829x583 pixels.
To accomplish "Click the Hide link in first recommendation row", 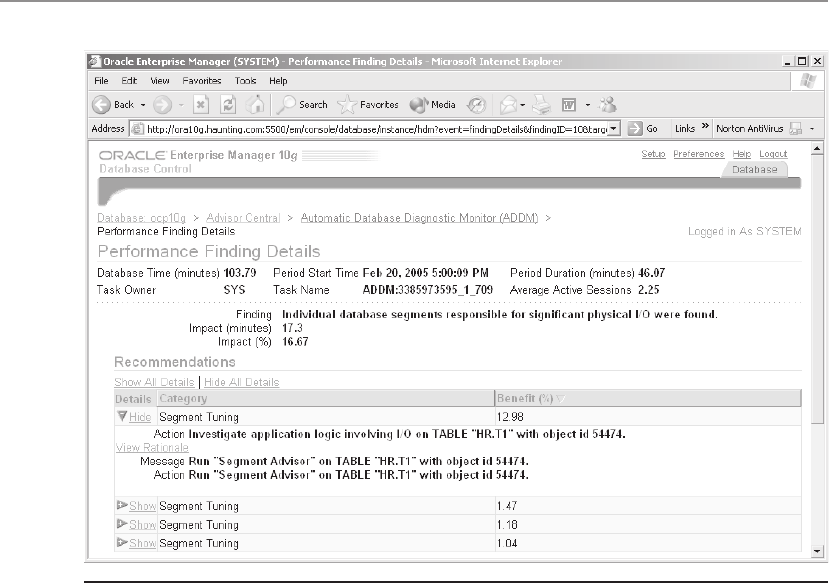I will [x=140, y=417].
